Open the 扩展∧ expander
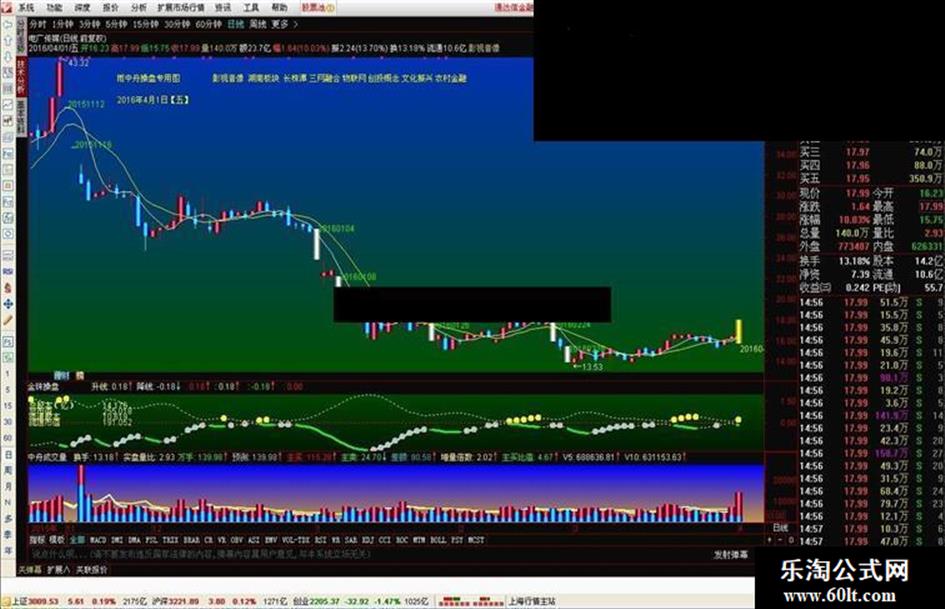This screenshot has width=945, height=609. [x=58, y=569]
